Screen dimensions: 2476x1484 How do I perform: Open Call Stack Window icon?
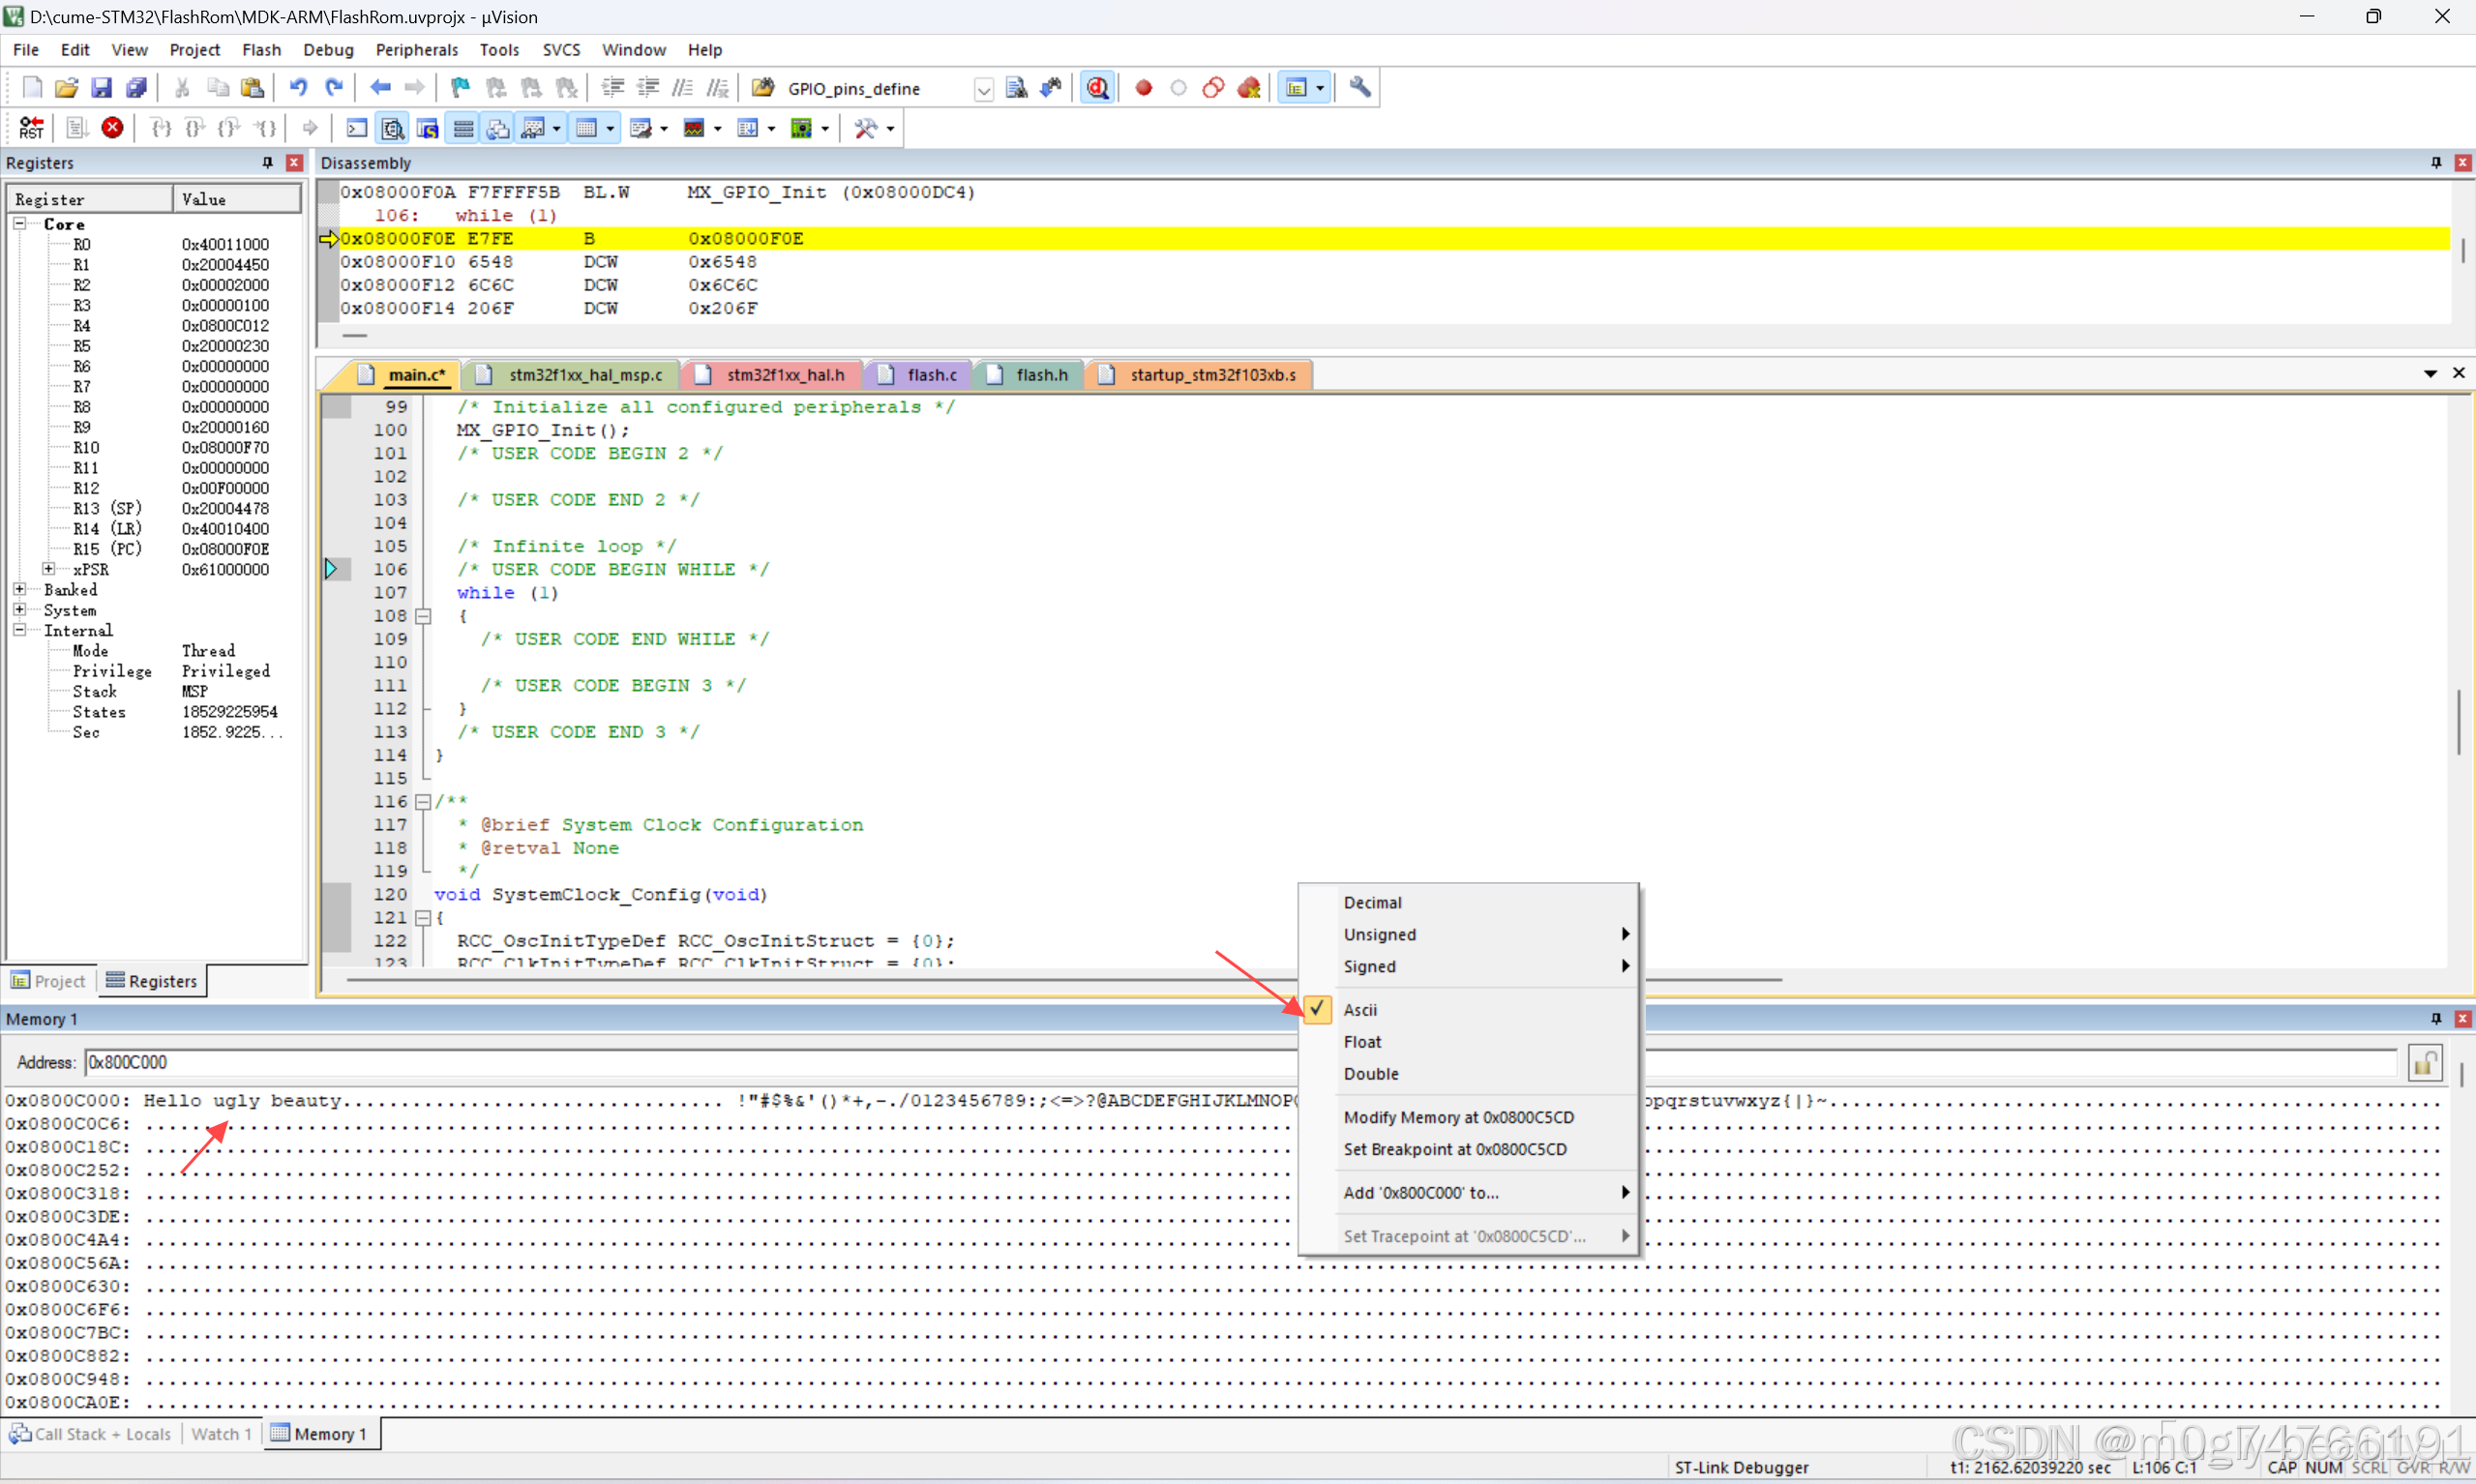click(498, 128)
